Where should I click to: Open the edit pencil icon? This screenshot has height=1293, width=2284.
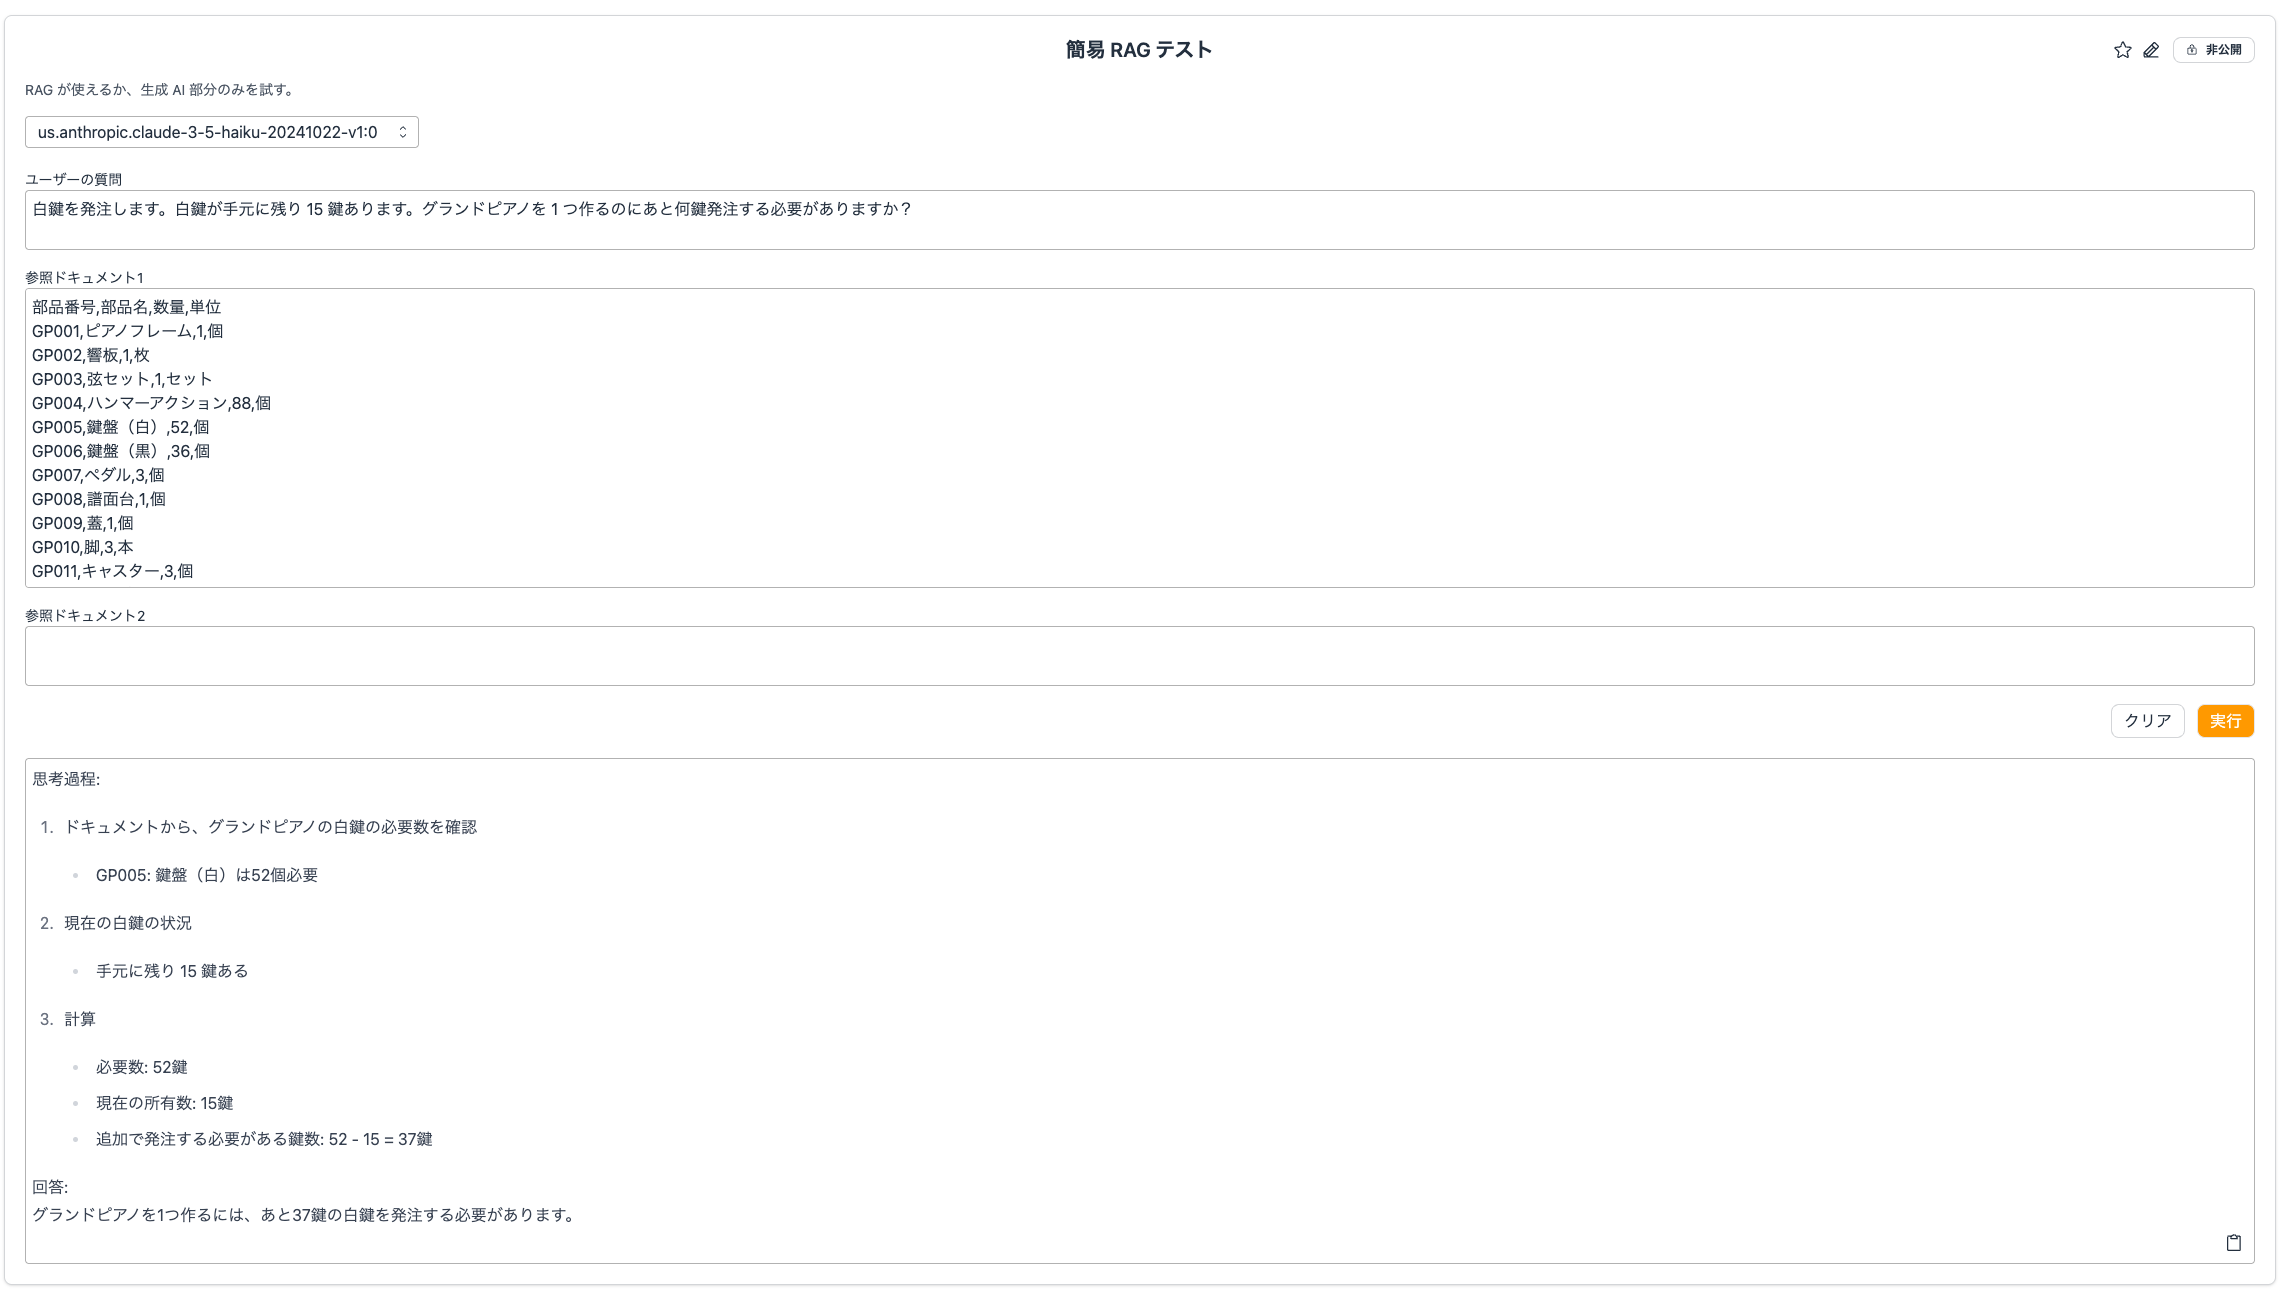click(x=2151, y=50)
